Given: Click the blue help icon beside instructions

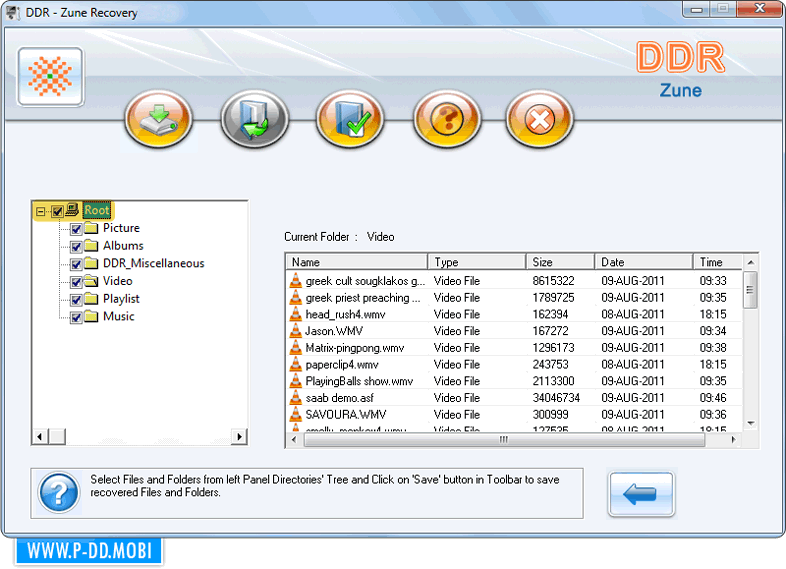Looking at the screenshot, I should coord(59,493).
